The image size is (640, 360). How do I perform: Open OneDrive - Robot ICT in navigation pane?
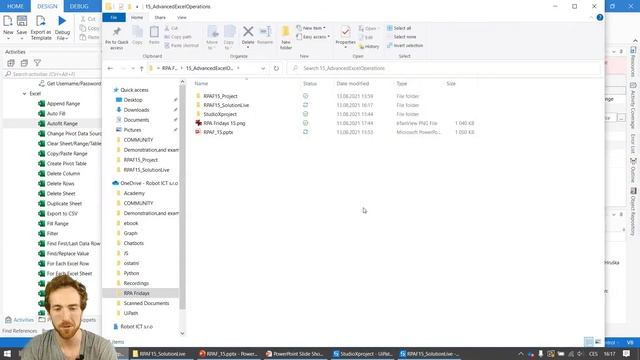[x=149, y=183]
